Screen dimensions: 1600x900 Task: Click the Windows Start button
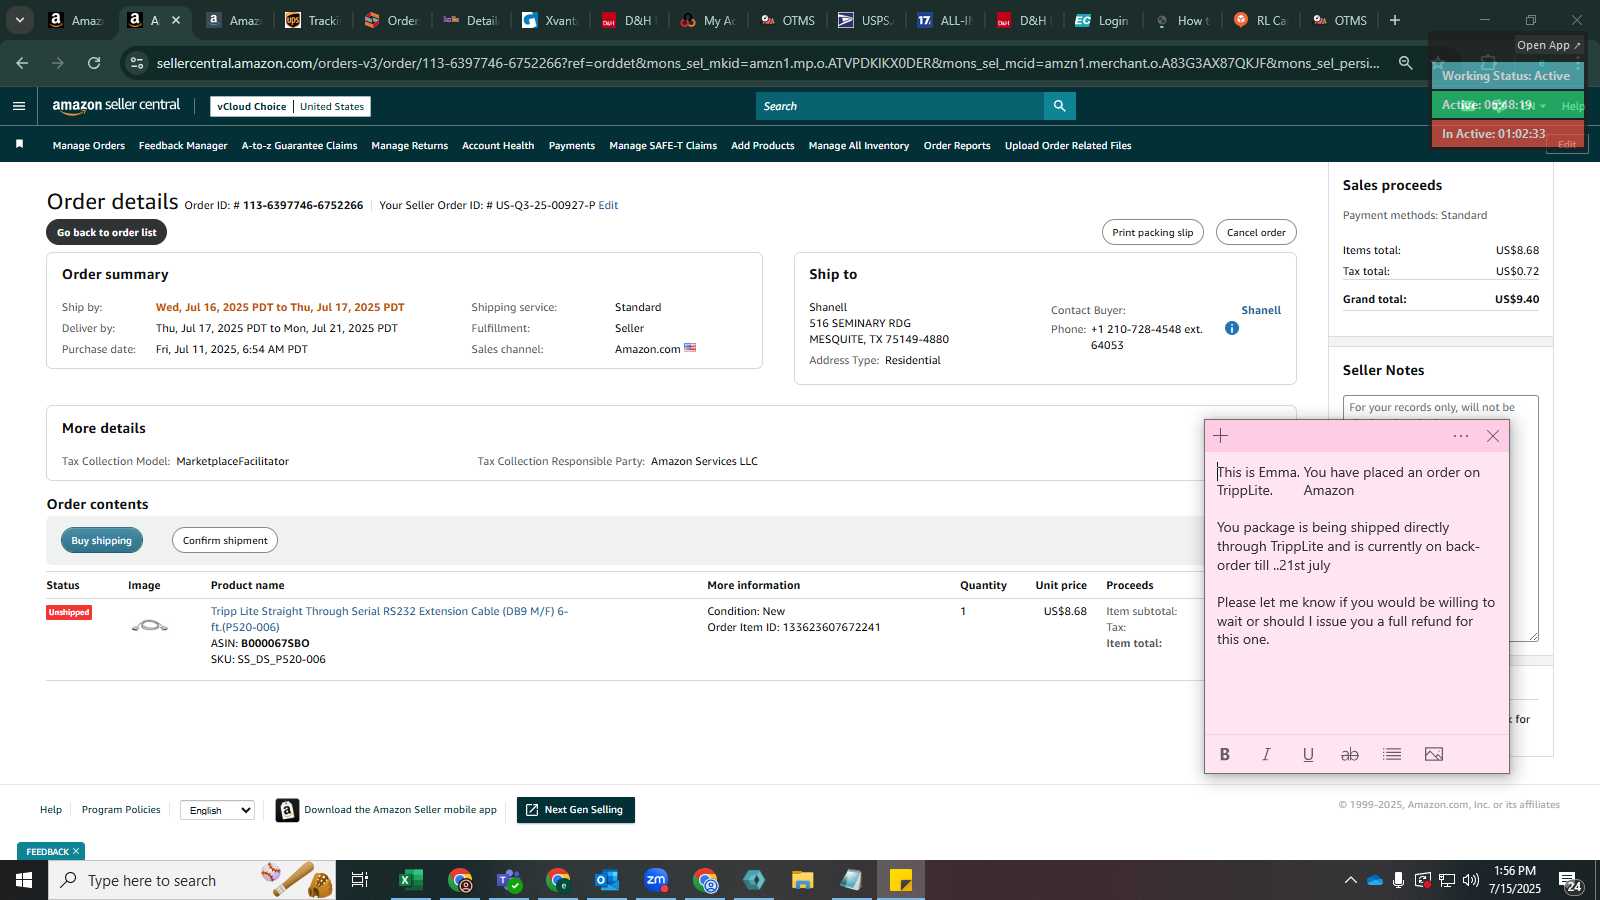[24, 880]
